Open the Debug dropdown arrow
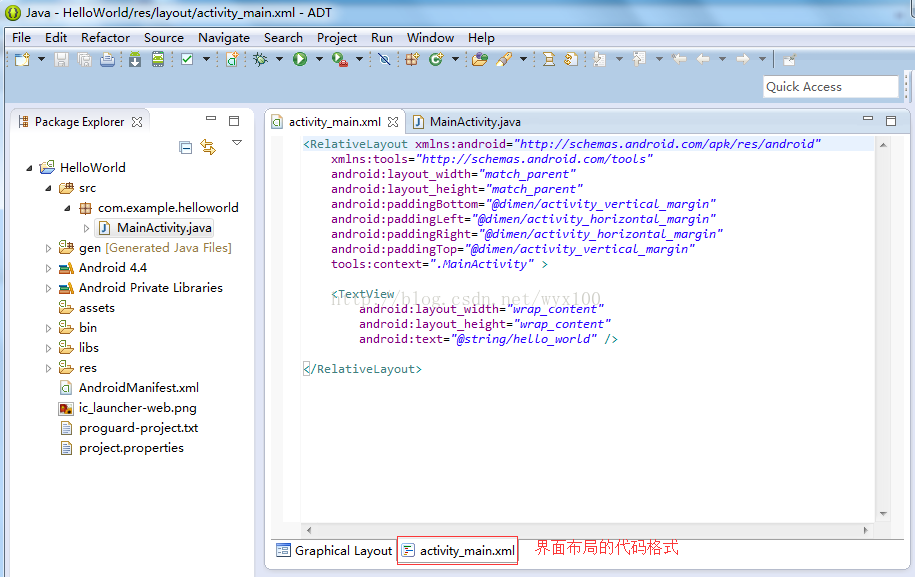 coord(279,59)
